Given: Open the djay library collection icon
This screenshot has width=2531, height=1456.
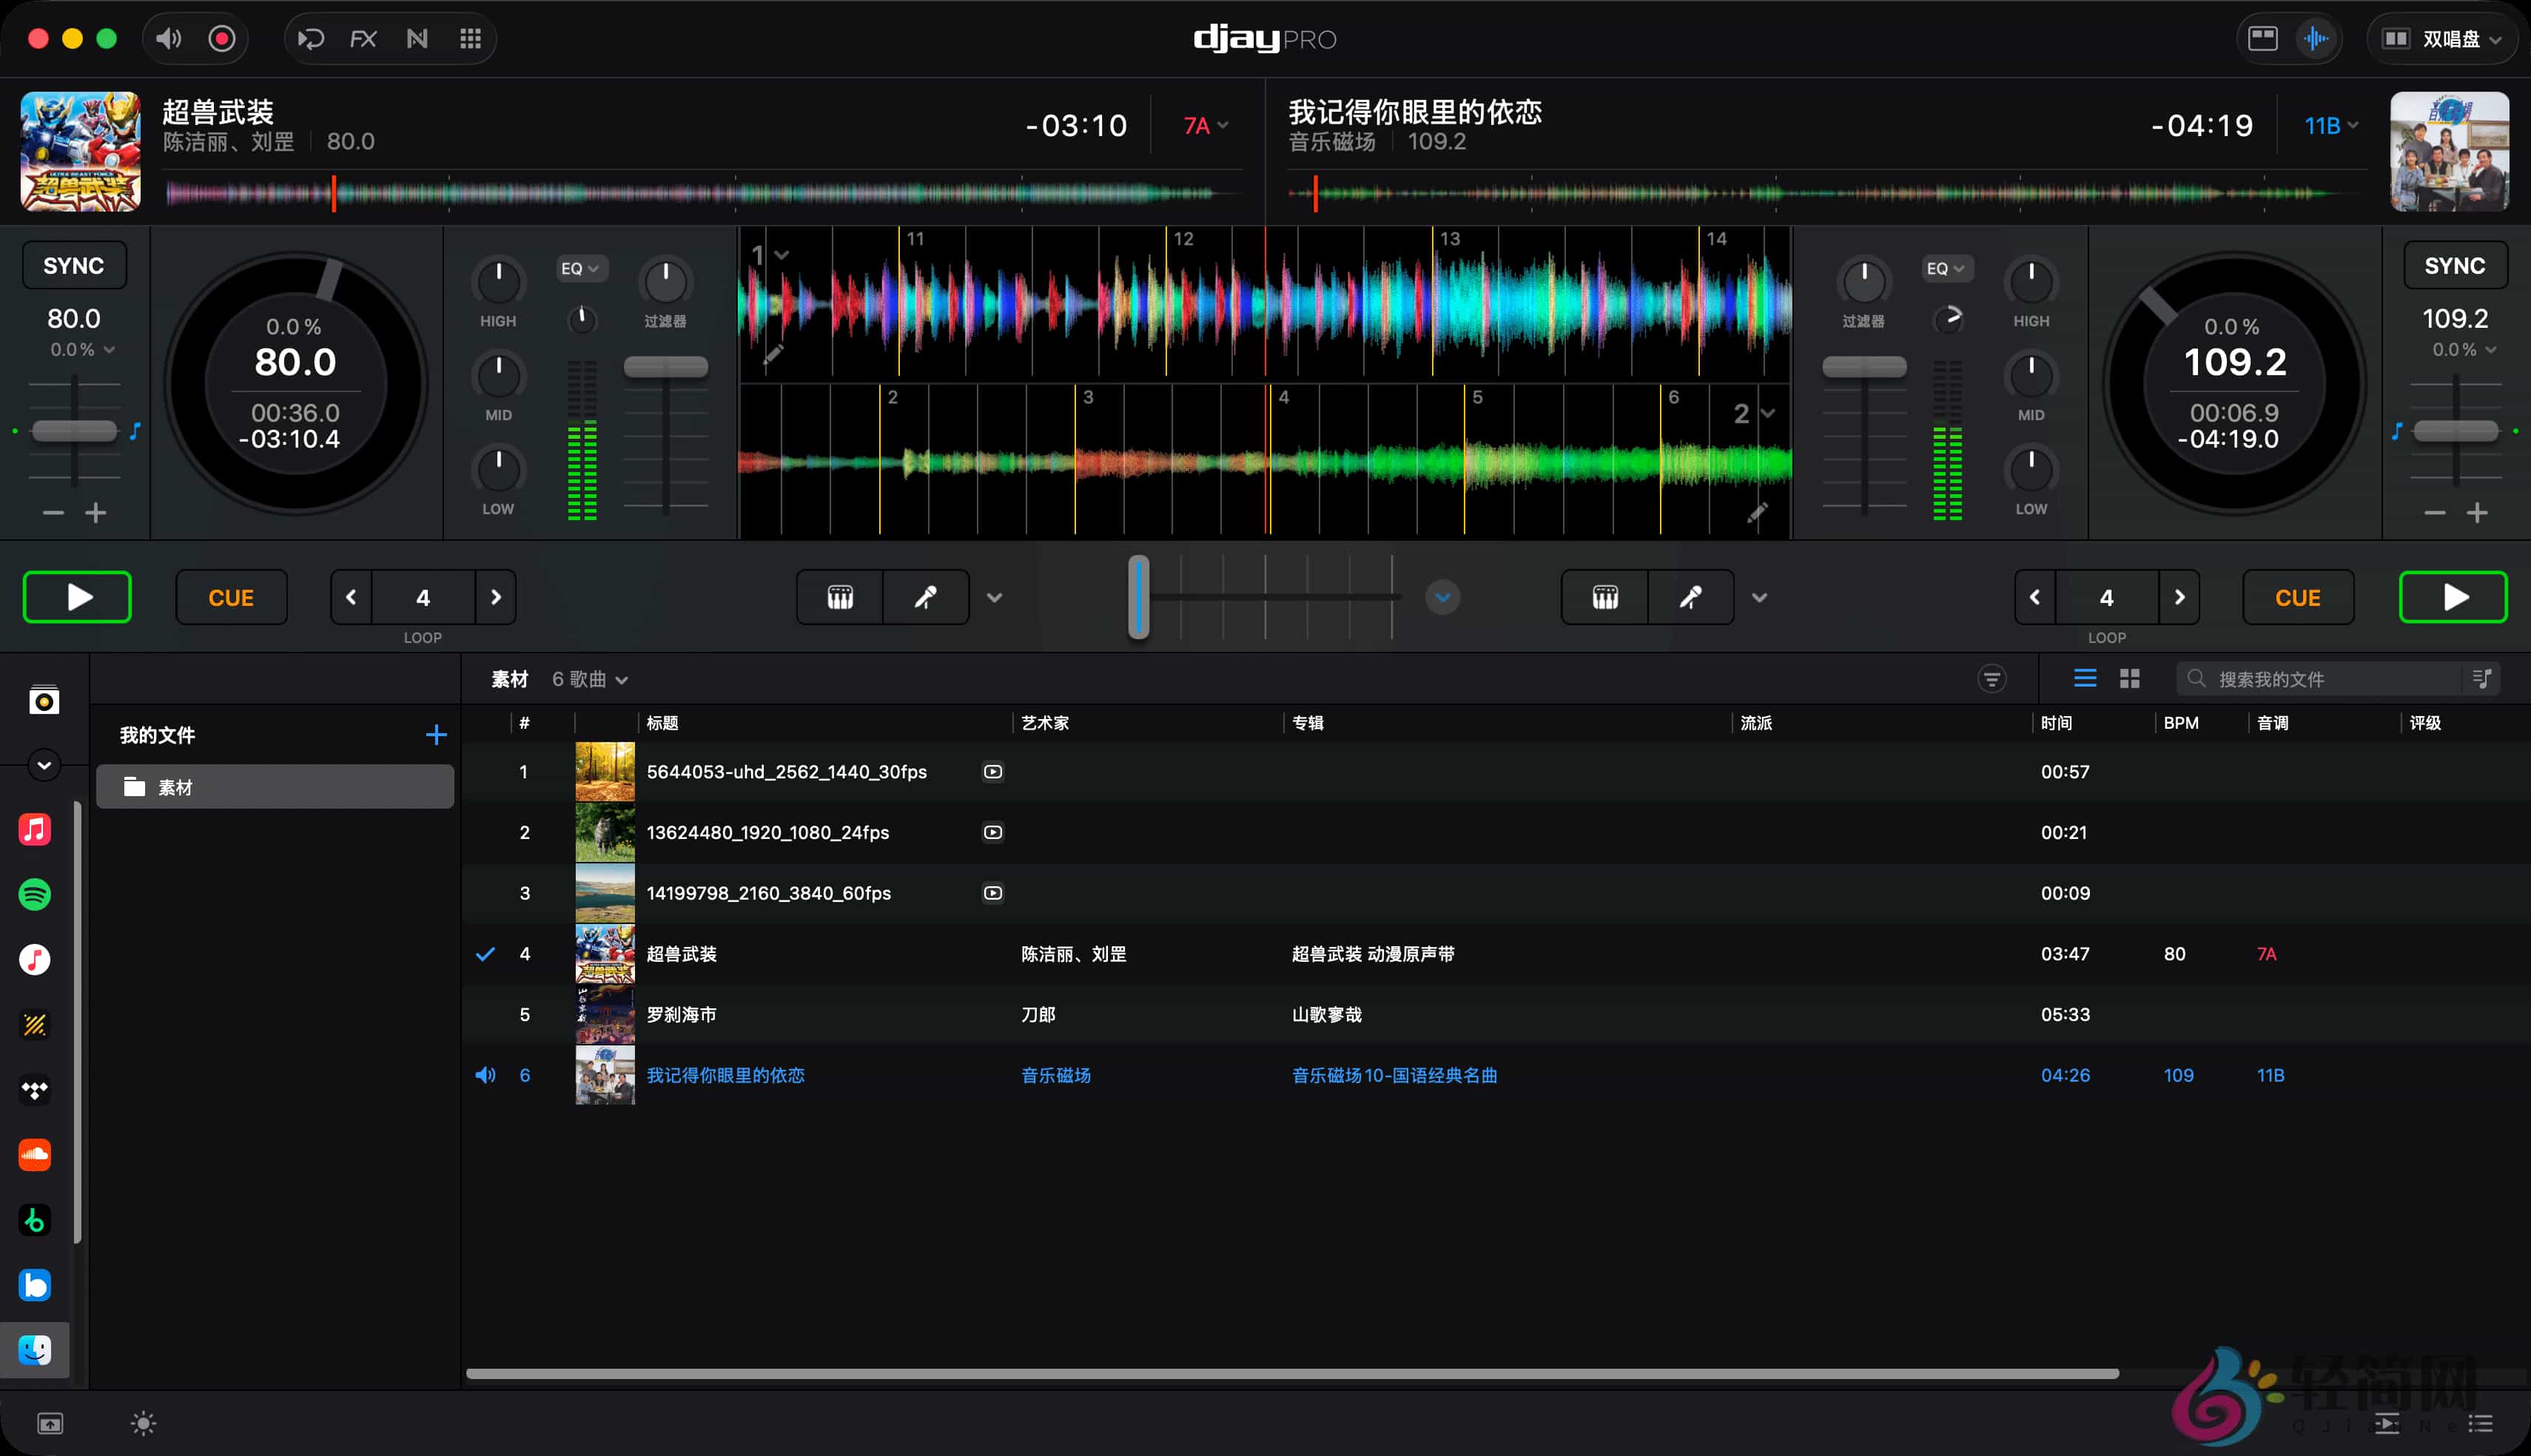Looking at the screenshot, I should click(x=44, y=700).
